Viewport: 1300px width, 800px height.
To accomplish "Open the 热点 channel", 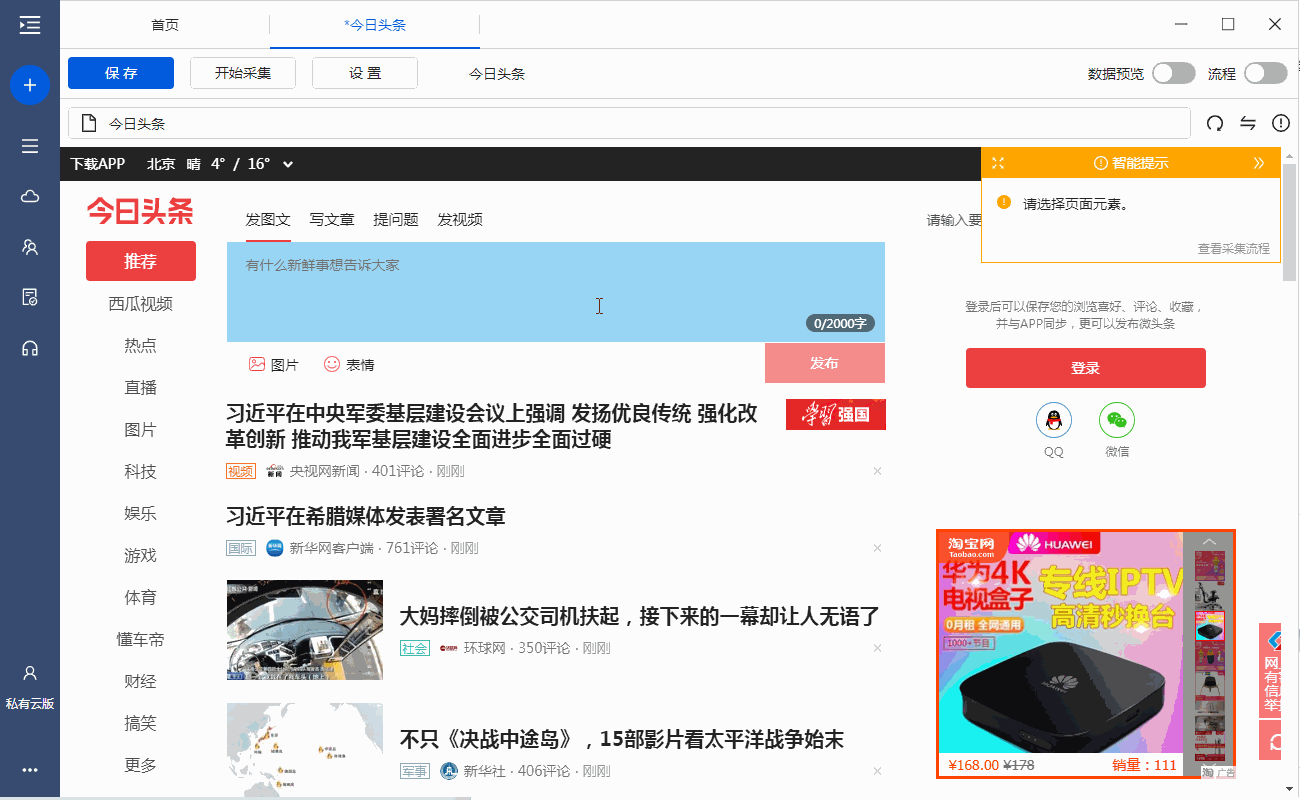I will (x=141, y=346).
